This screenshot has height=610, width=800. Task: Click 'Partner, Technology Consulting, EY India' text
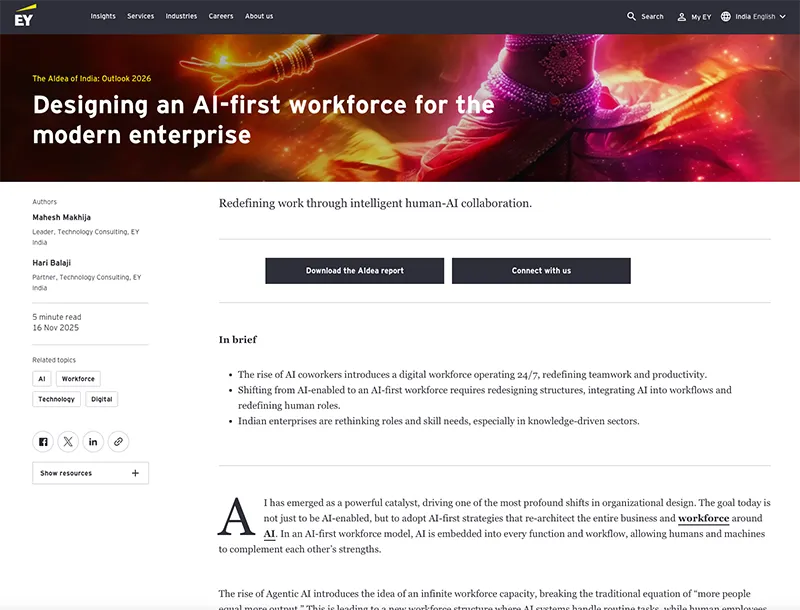tap(87, 283)
